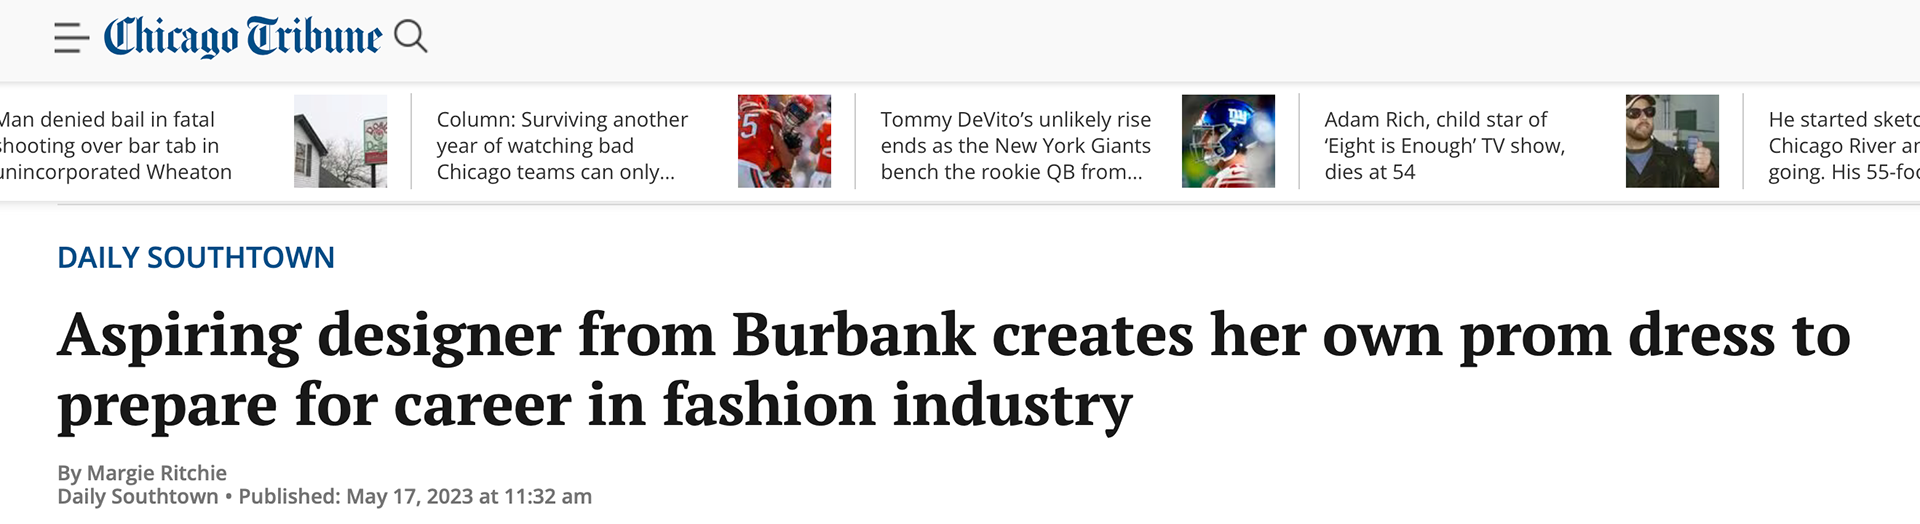Click the 'Aspiring designer from Burbank' headline

pos(954,369)
